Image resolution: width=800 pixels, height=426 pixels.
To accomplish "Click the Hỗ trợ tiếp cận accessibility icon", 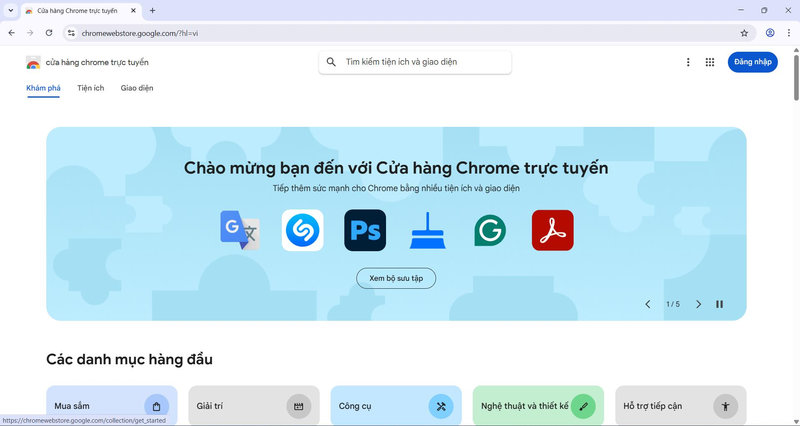I will click(x=726, y=407).
